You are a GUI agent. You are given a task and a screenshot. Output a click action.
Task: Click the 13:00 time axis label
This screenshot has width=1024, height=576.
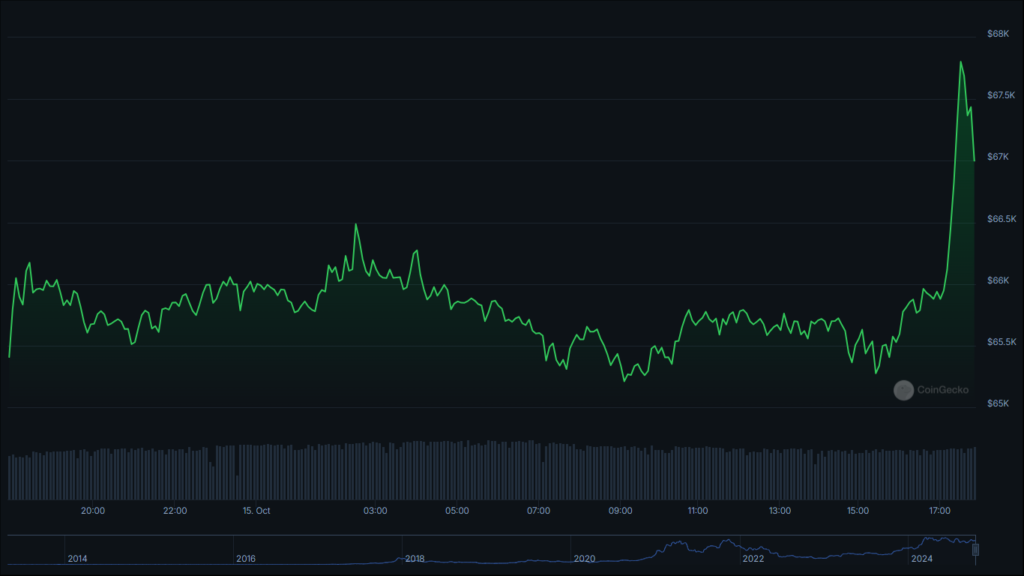780,511
